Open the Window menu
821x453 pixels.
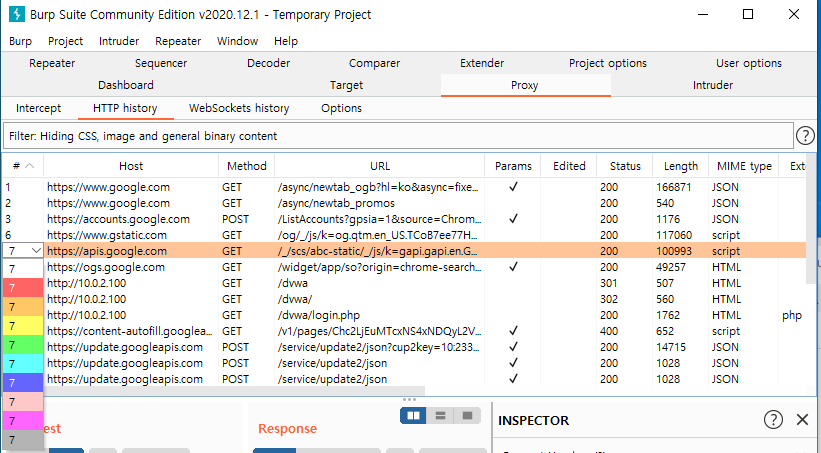237,41
